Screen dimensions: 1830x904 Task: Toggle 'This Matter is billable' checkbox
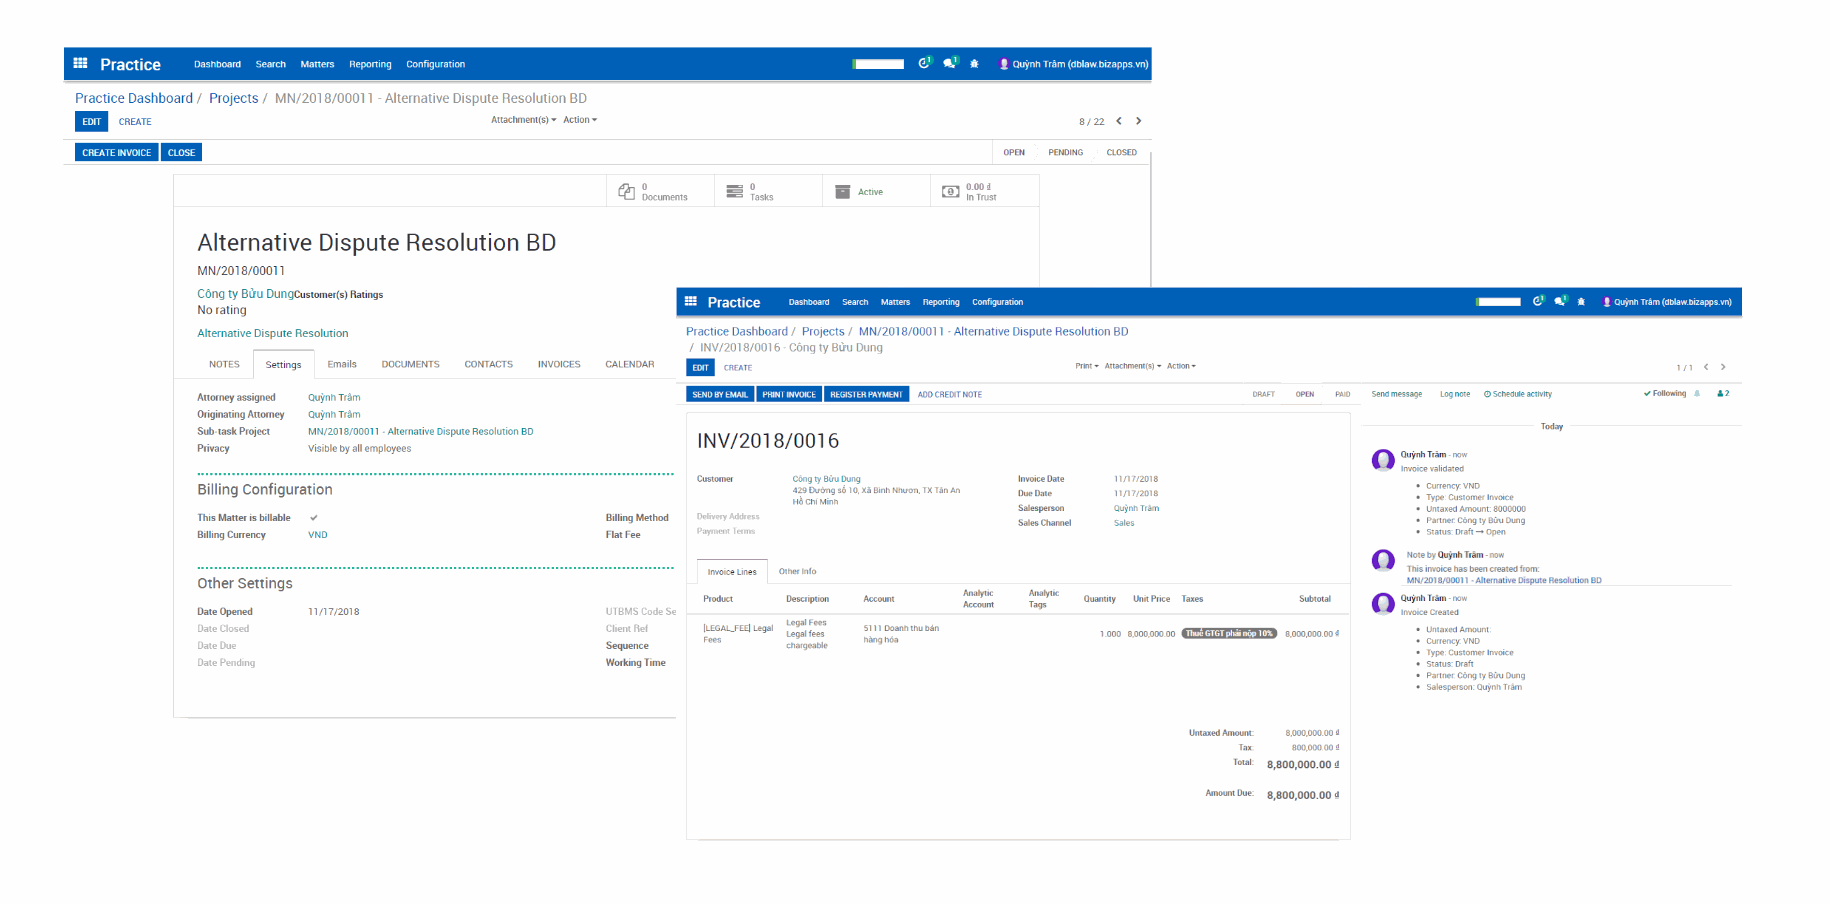click(314, 518)
